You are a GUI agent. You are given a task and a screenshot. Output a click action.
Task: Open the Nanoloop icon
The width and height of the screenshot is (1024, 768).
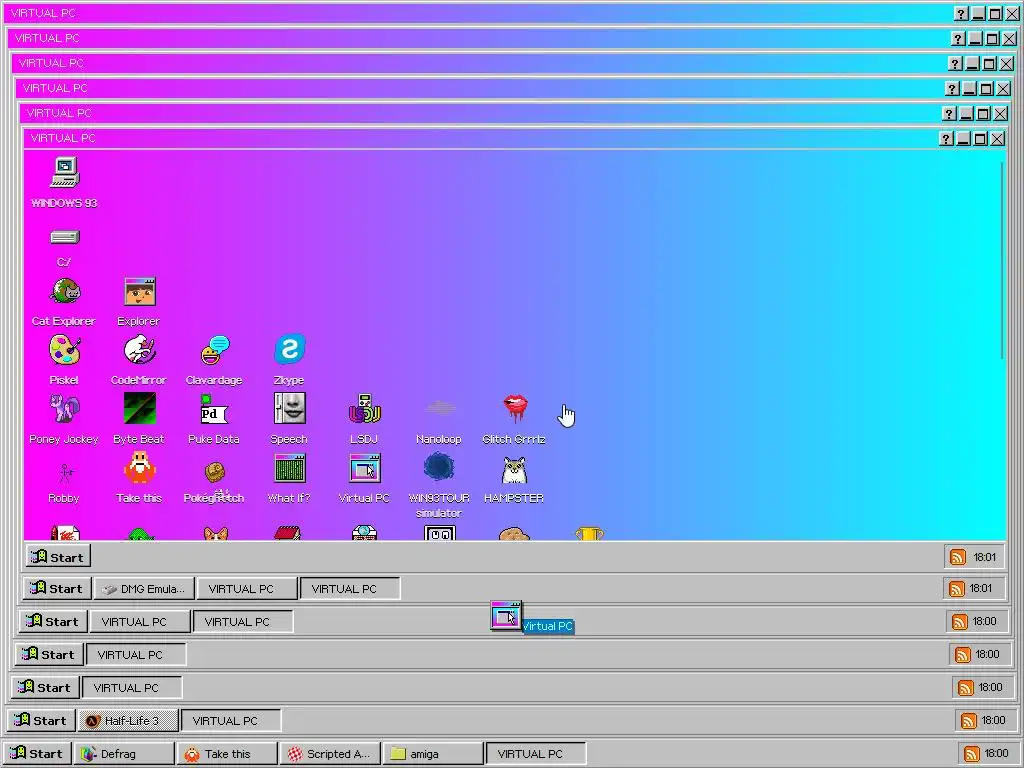coord(440,409)
